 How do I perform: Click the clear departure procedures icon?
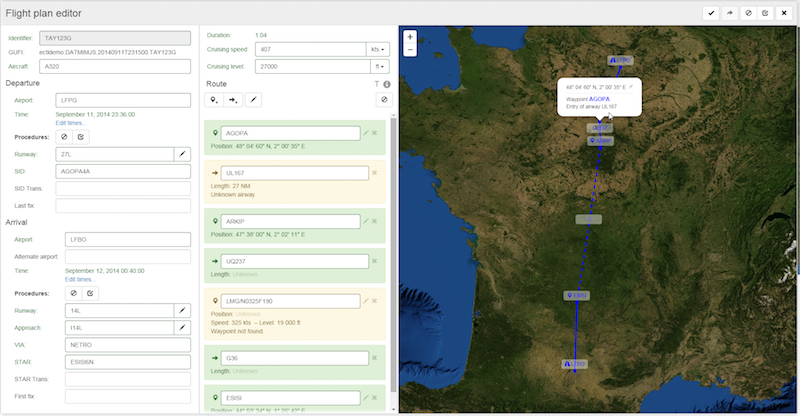click(x=64, y=137)
